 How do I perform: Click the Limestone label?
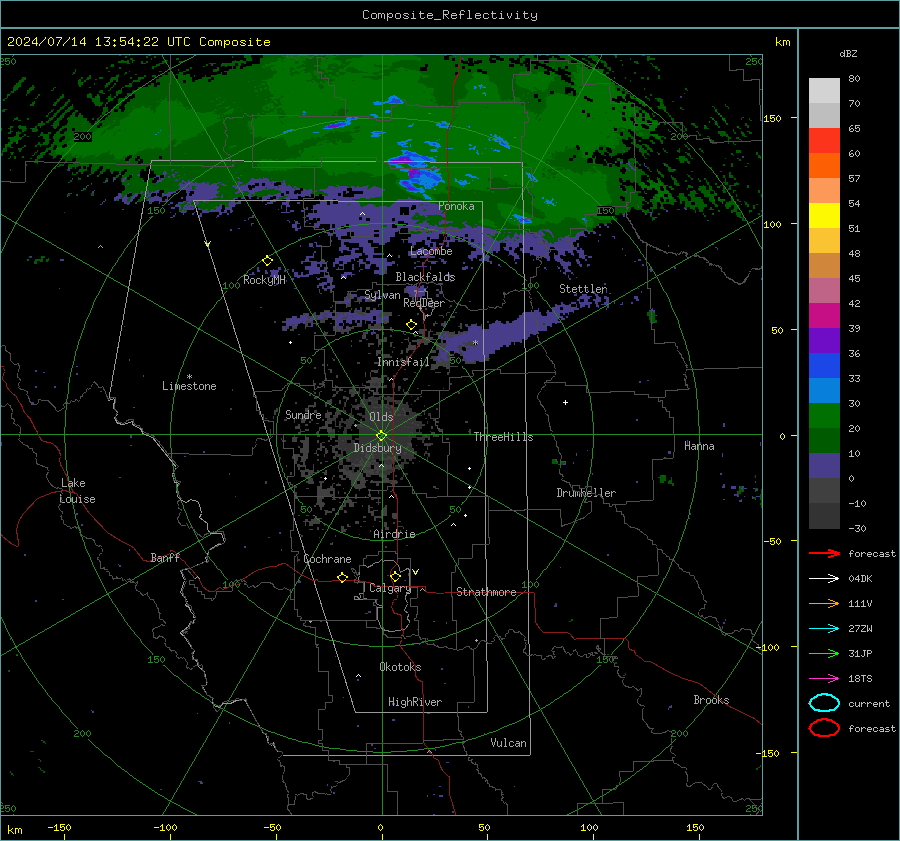pyautogui.click(x=189, y=386)
